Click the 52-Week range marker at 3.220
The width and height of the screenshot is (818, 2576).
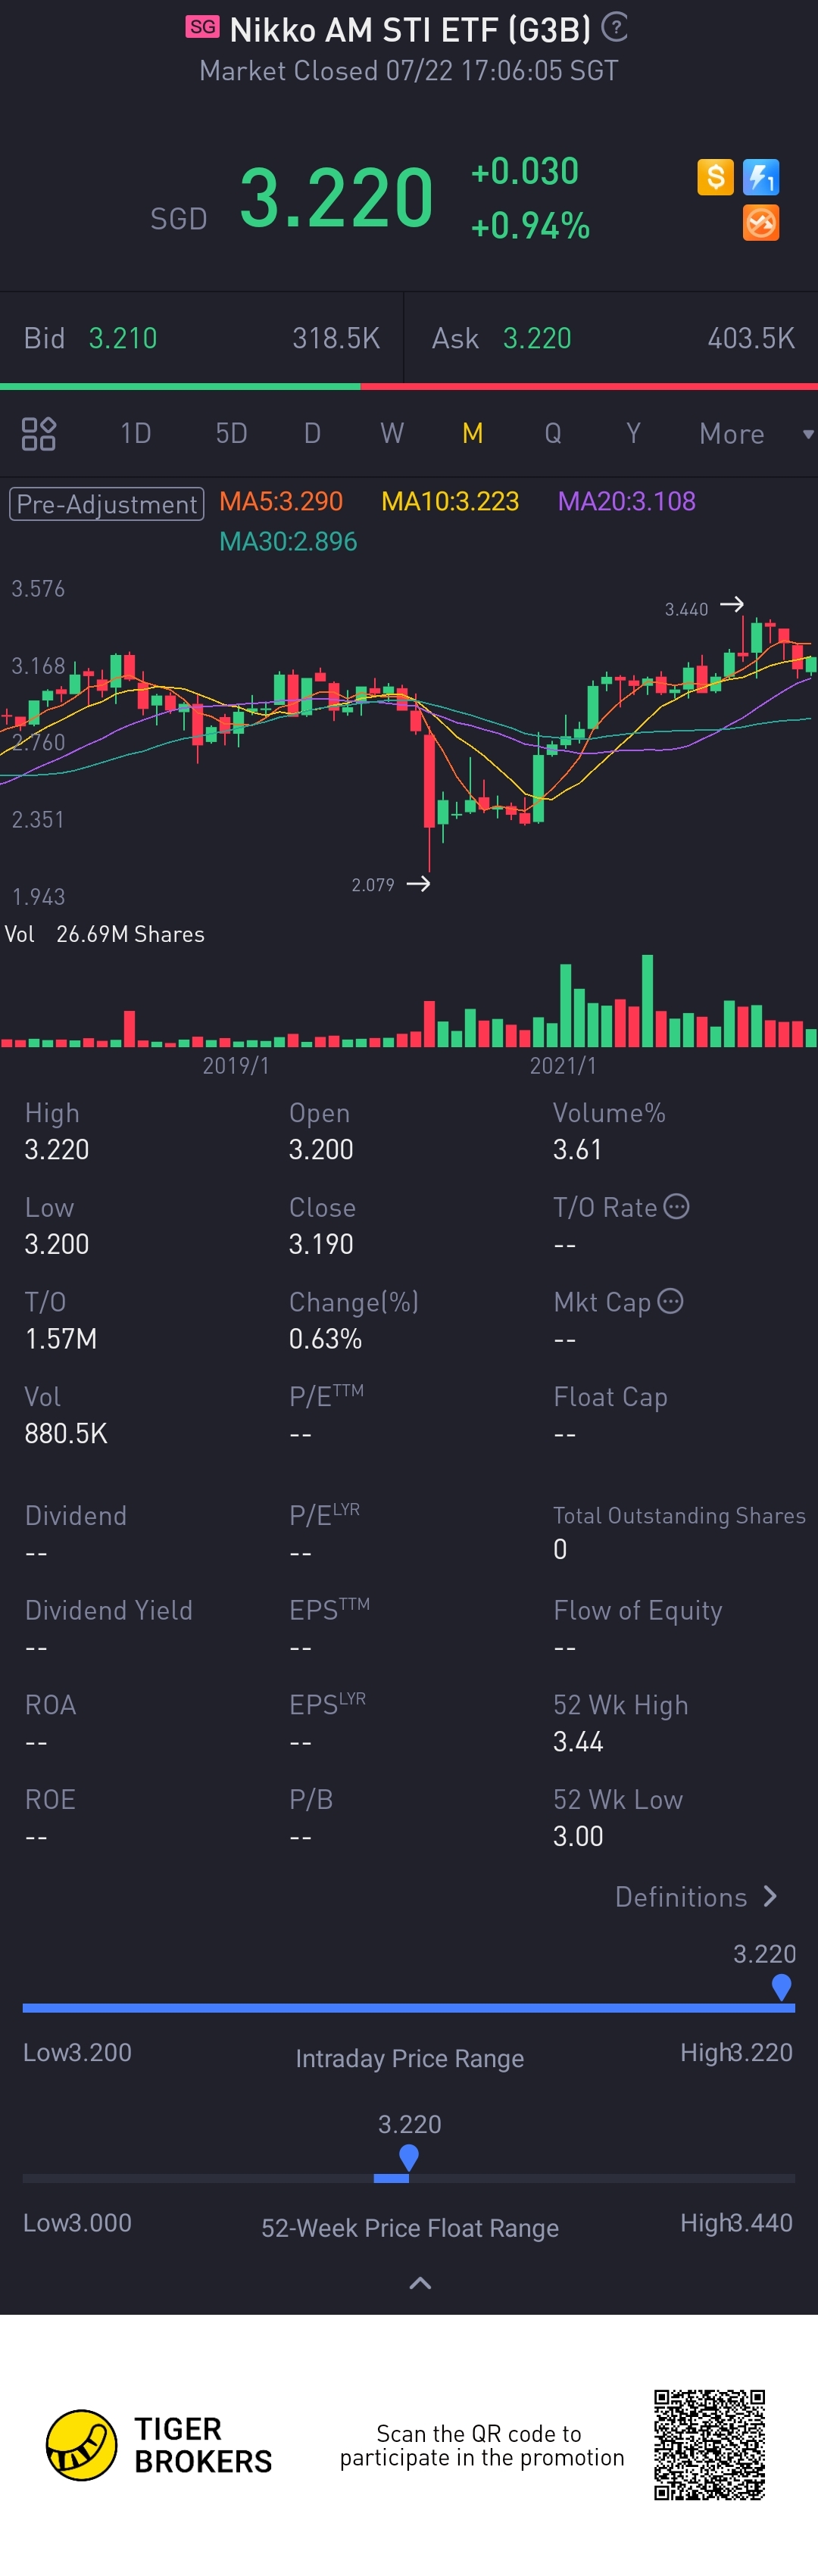[408, 2158]
